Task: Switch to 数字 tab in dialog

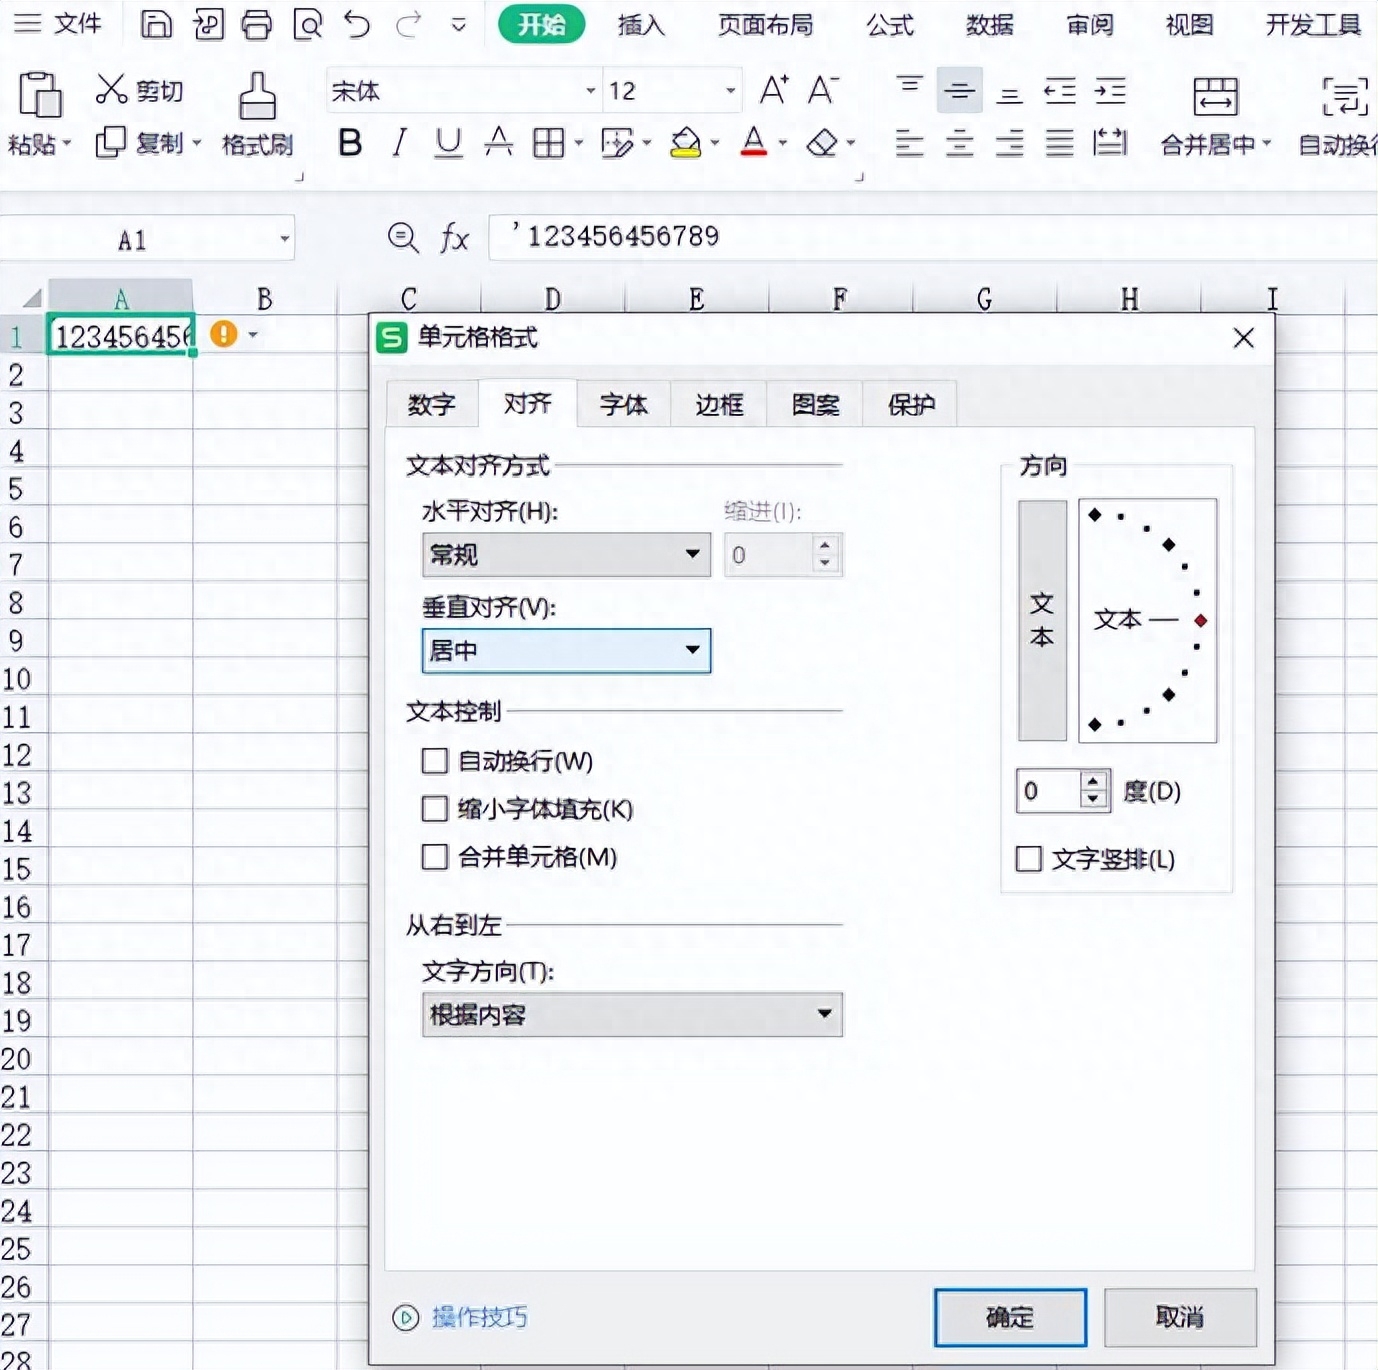Action: coord(432,404)
